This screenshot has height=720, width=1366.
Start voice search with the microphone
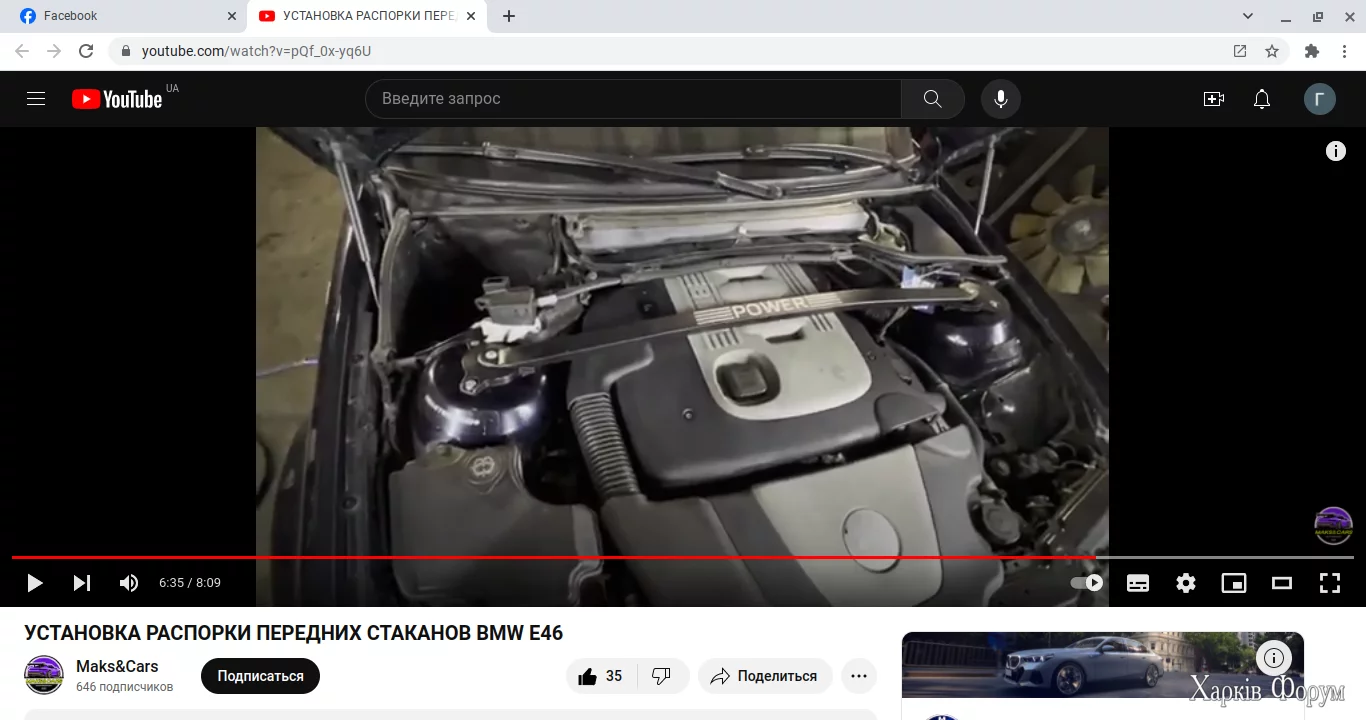click(x=1000, y=98)
